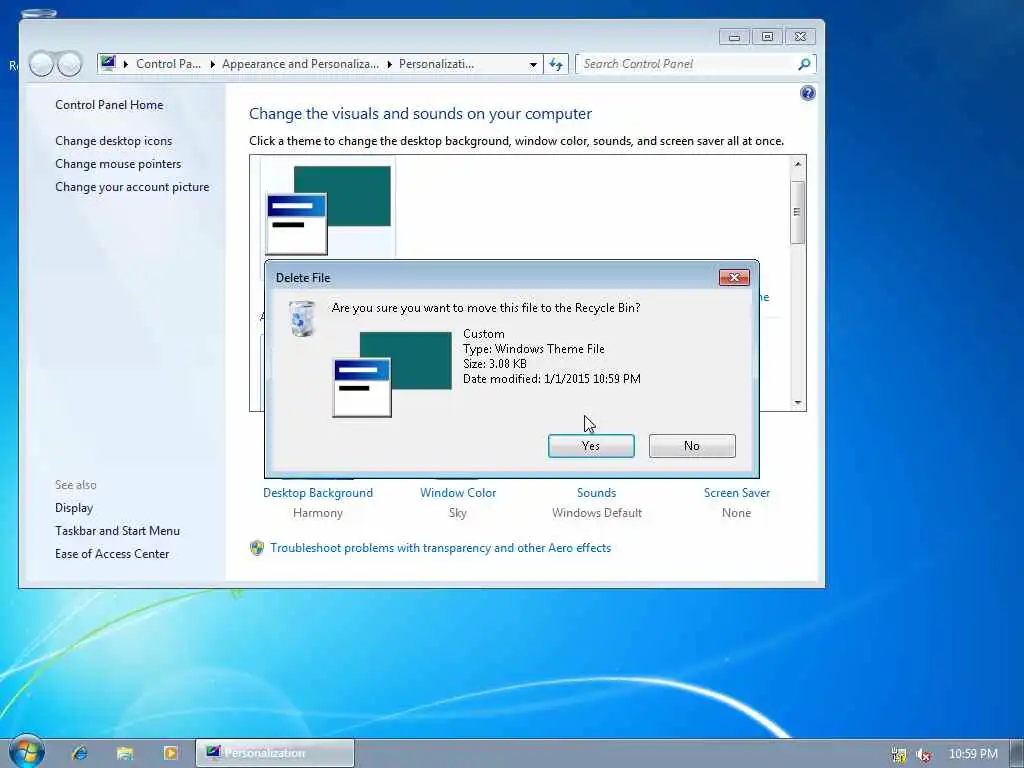Open Screen Saver settings
The image size is (1024, 768).
737,493
